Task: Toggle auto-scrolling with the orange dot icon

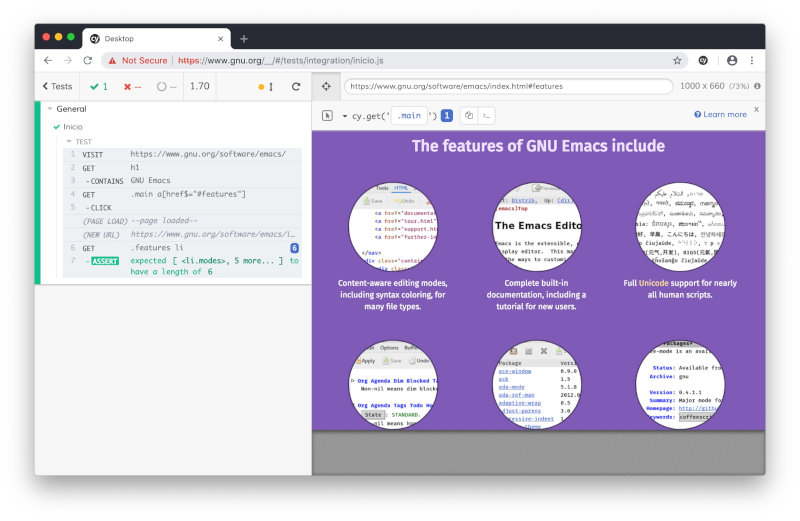Action: (262, 87)
